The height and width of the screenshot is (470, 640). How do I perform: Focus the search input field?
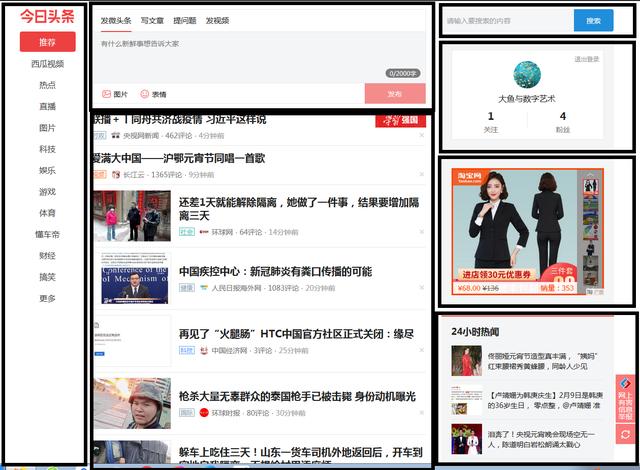point(508,20)
